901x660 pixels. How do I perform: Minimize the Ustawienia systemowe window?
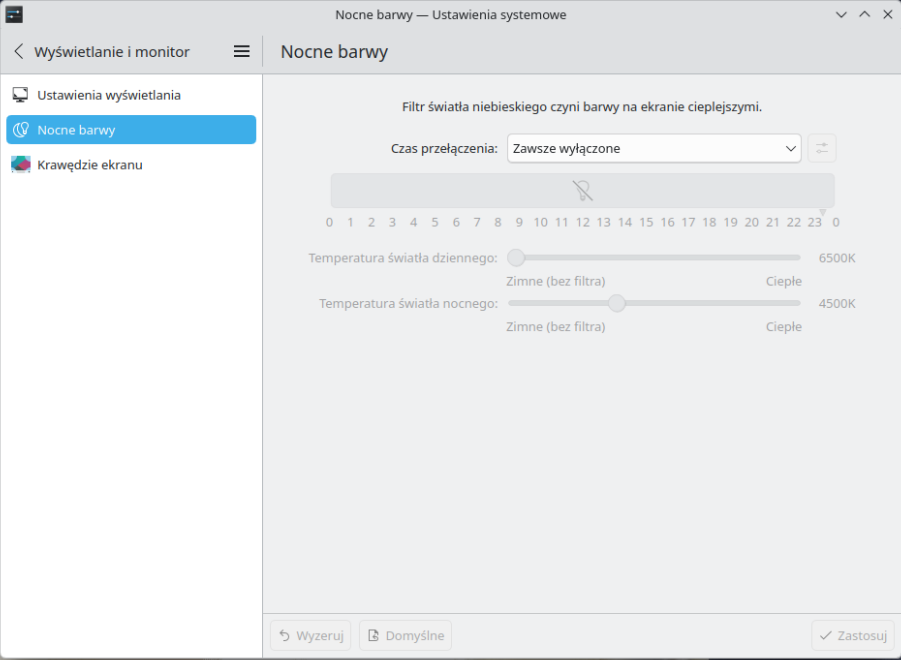[x=841, y=14]
